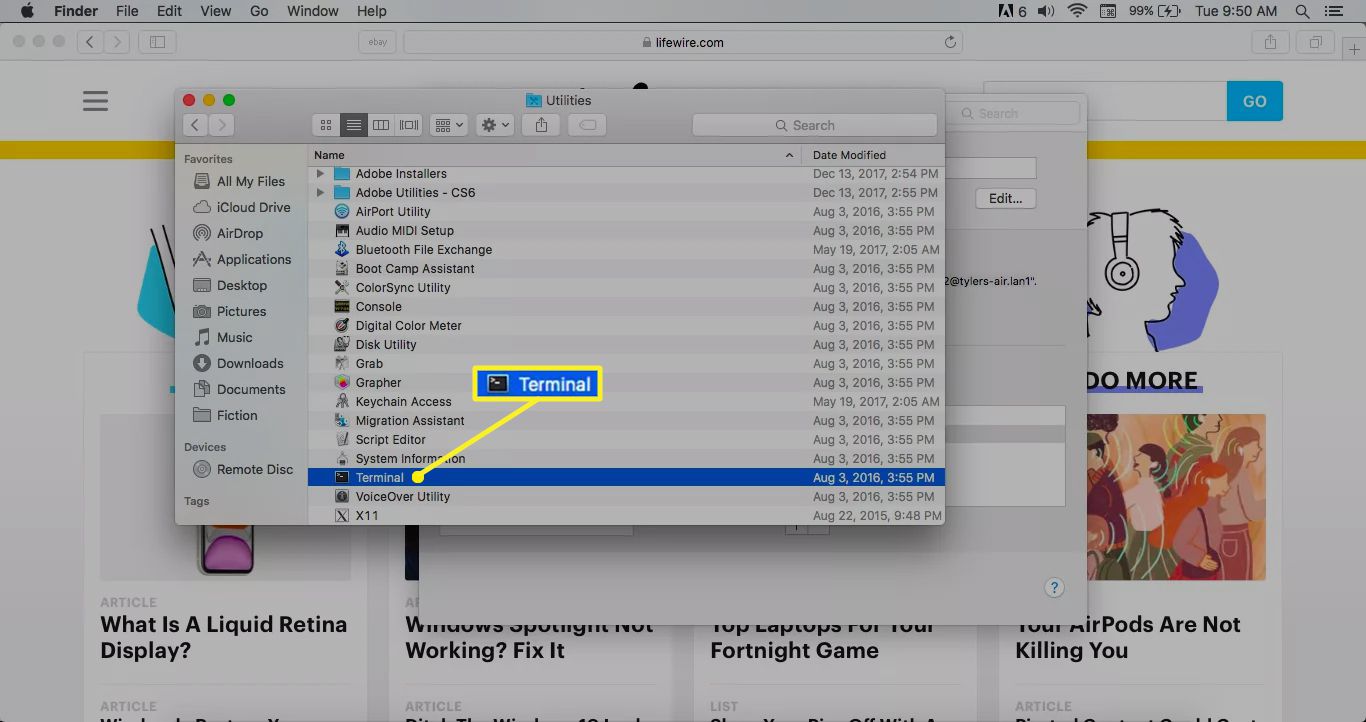
Task: Switch Finder to column view
Action: [x=381, y=125]
